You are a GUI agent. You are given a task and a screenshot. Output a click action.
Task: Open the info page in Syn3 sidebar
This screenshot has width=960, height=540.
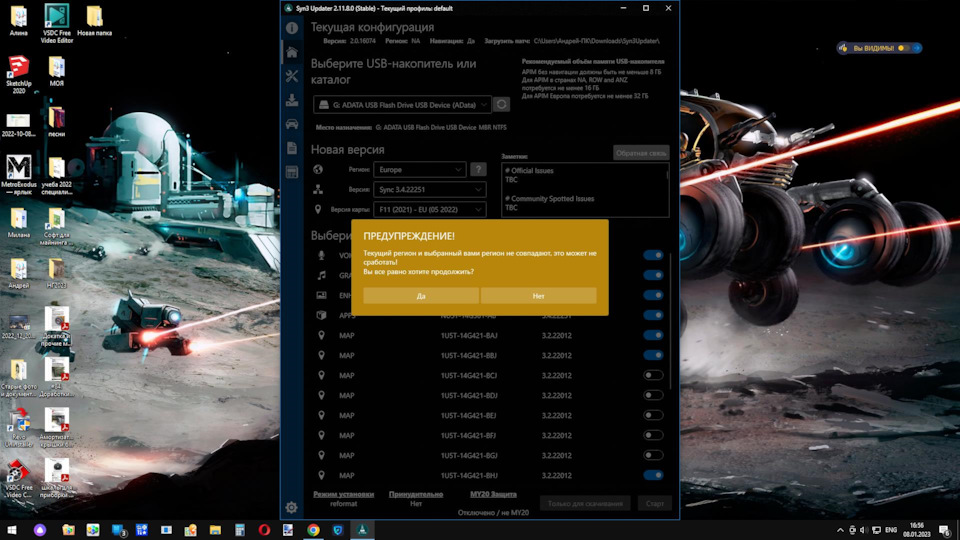(292, 28)
